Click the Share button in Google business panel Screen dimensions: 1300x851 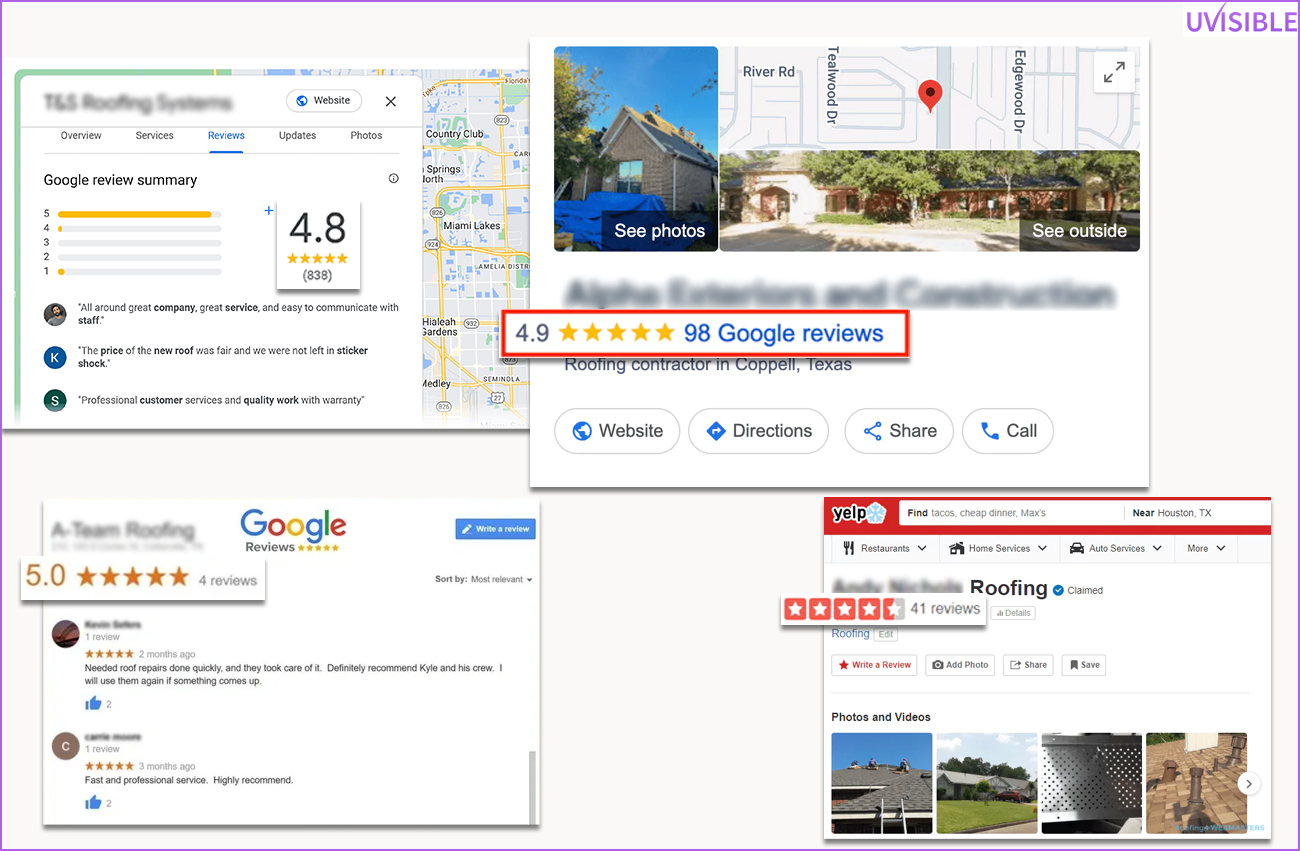pos(899,431)
